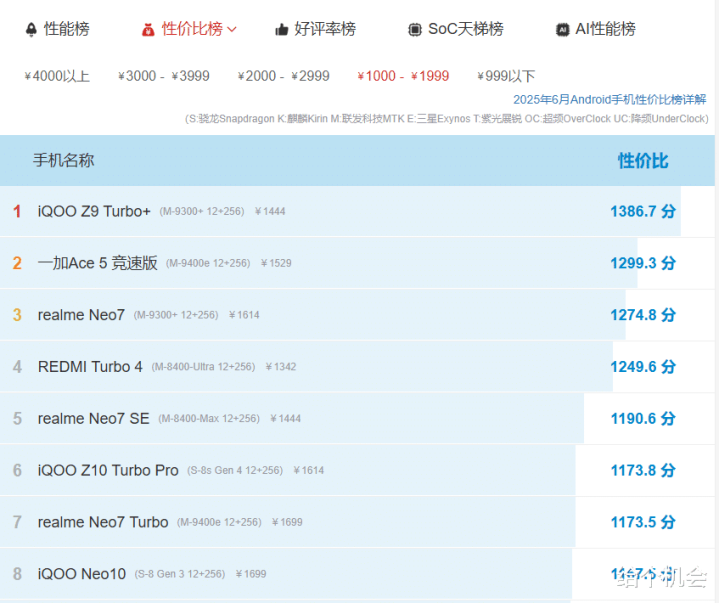Click the (S-8s Gen 4 12+256) spec text
The width and height of the screenshot is (719, 603).
(x=235, y=470)
